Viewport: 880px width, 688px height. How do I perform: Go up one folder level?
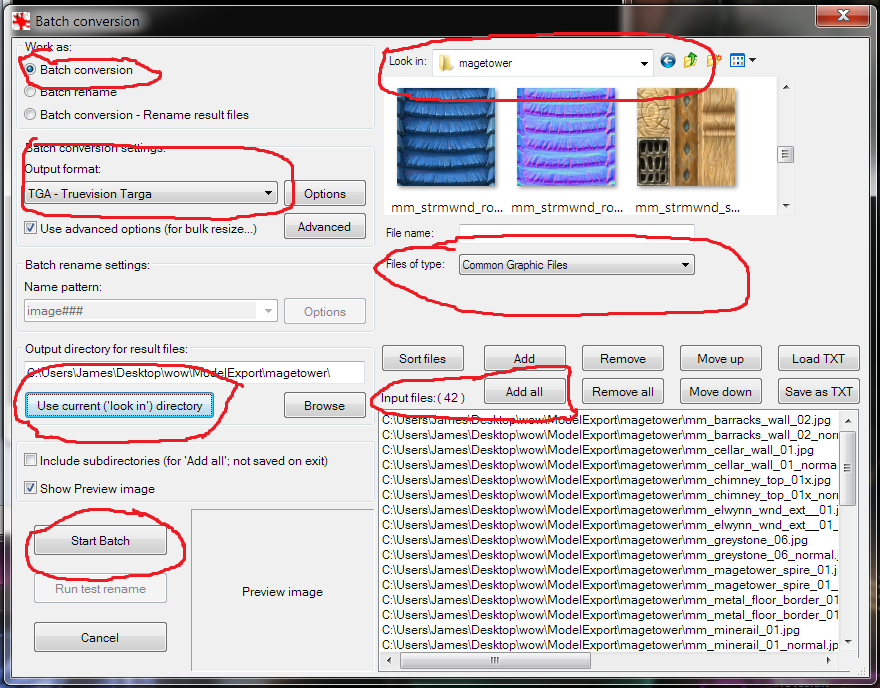pos(691,61)
